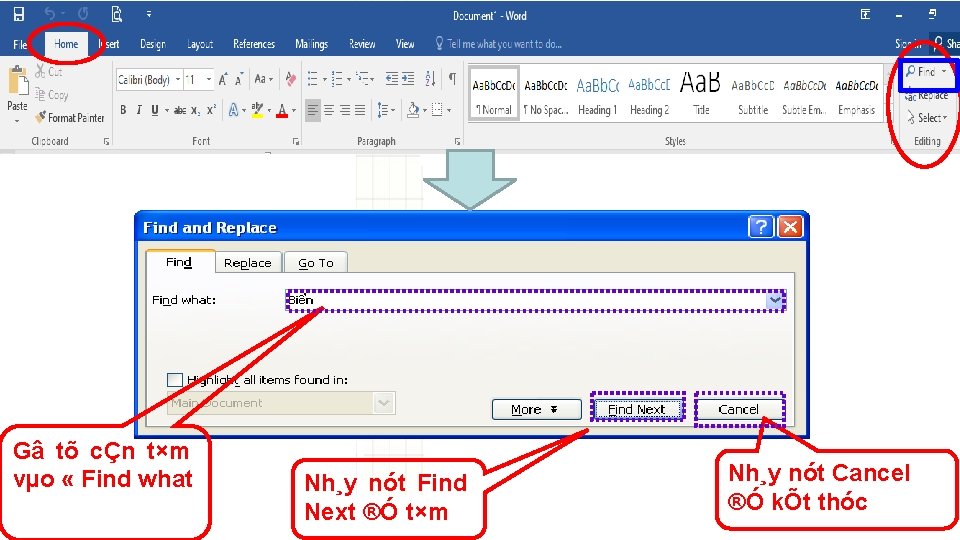Click the Sort A-Z icon

[430, 78]
